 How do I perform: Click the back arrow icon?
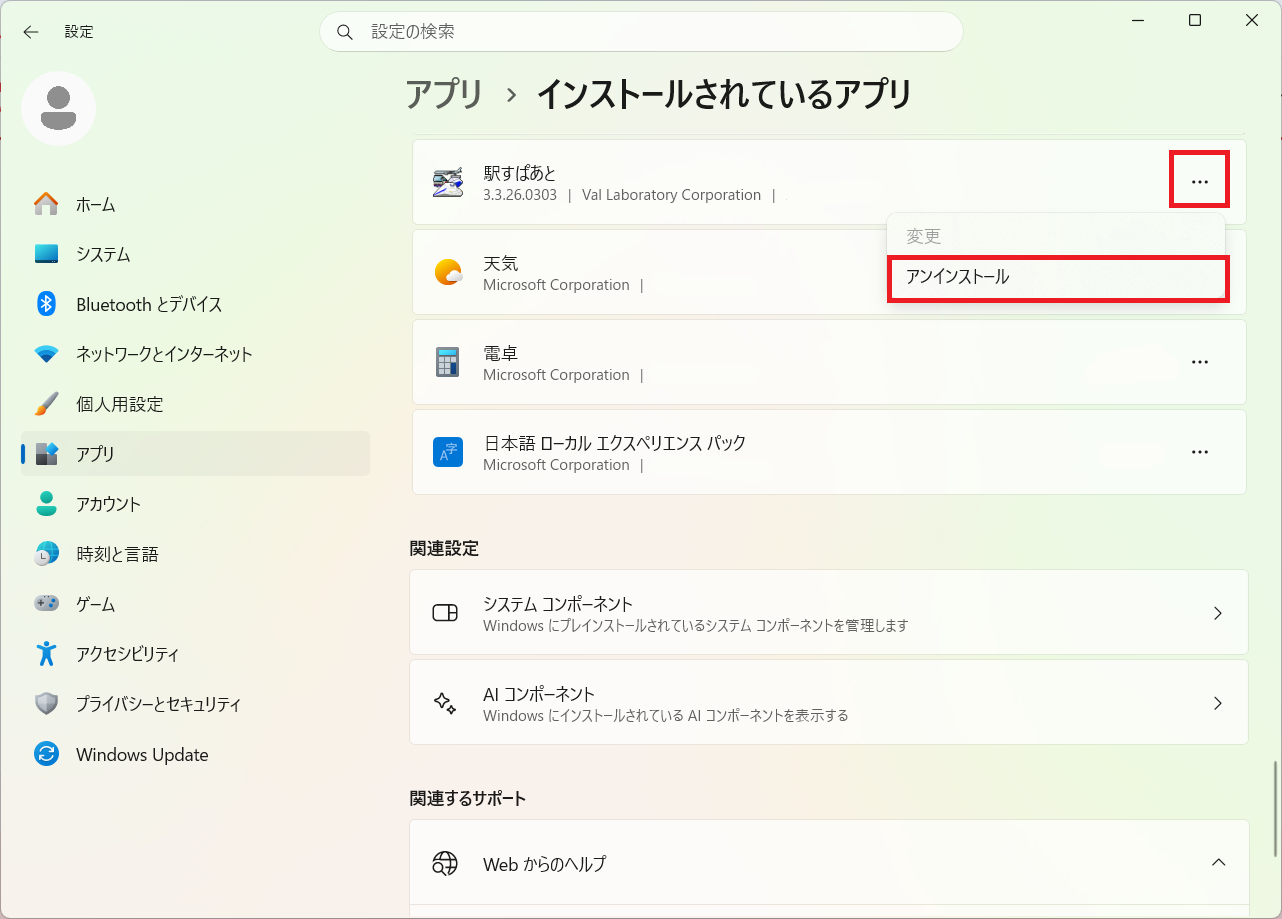coord(31,32)
